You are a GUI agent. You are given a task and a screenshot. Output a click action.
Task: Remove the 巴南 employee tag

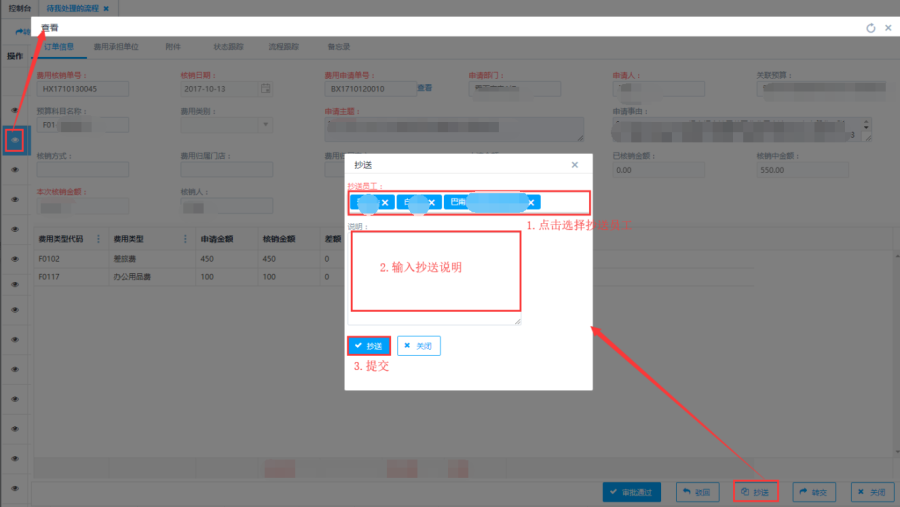(x=531, y=202)
